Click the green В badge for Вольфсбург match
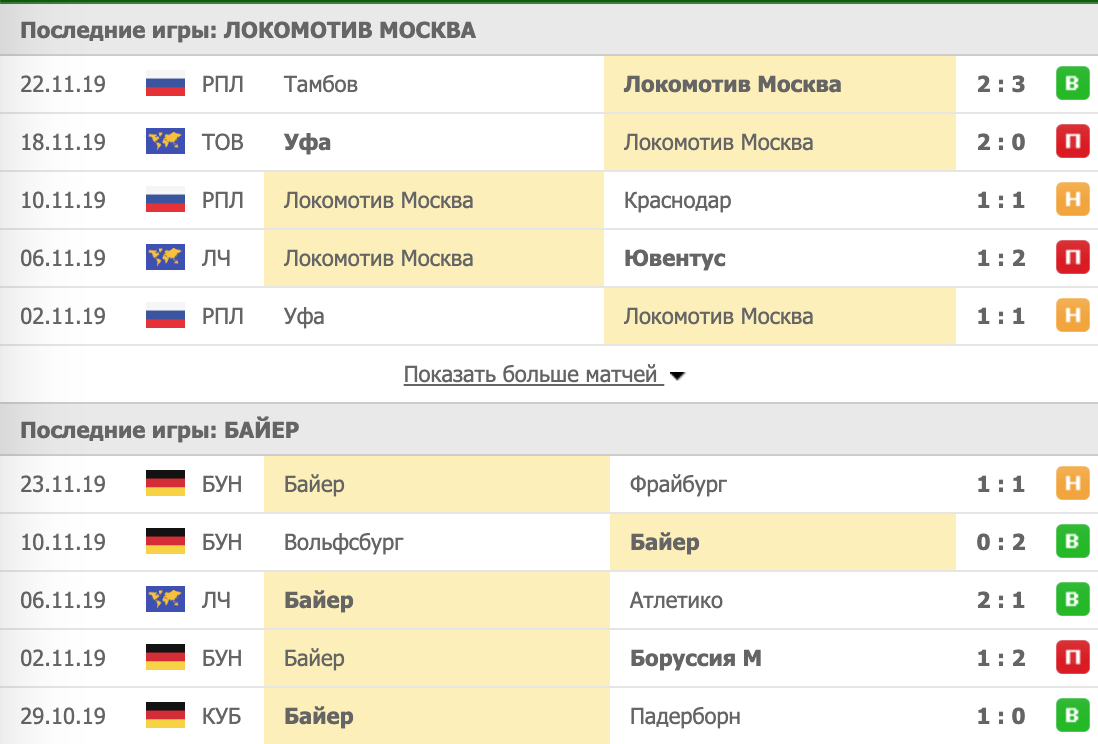 [1072, 542]
